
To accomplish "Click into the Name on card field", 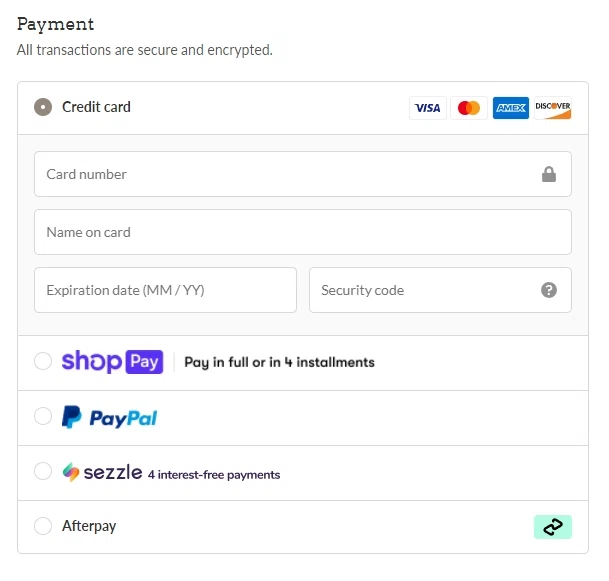I will [x=303, y=232].
